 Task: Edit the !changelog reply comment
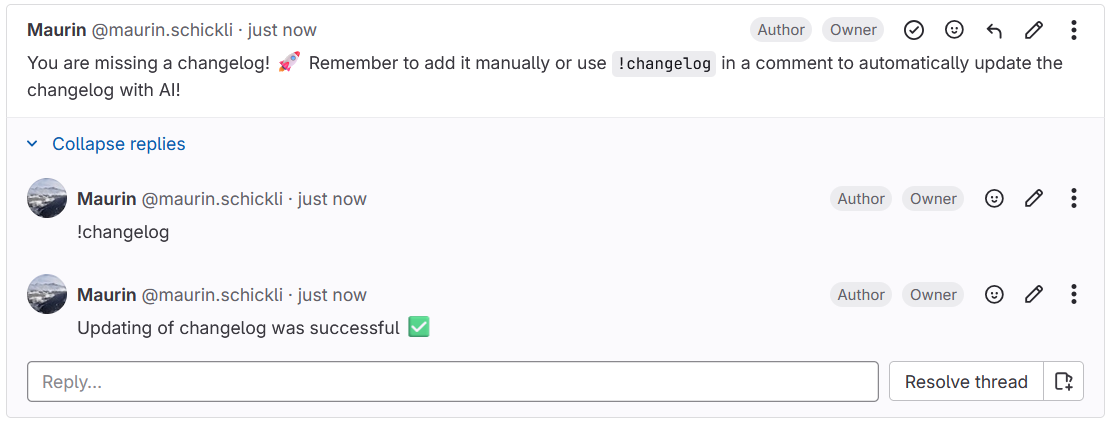(1034, 198)
